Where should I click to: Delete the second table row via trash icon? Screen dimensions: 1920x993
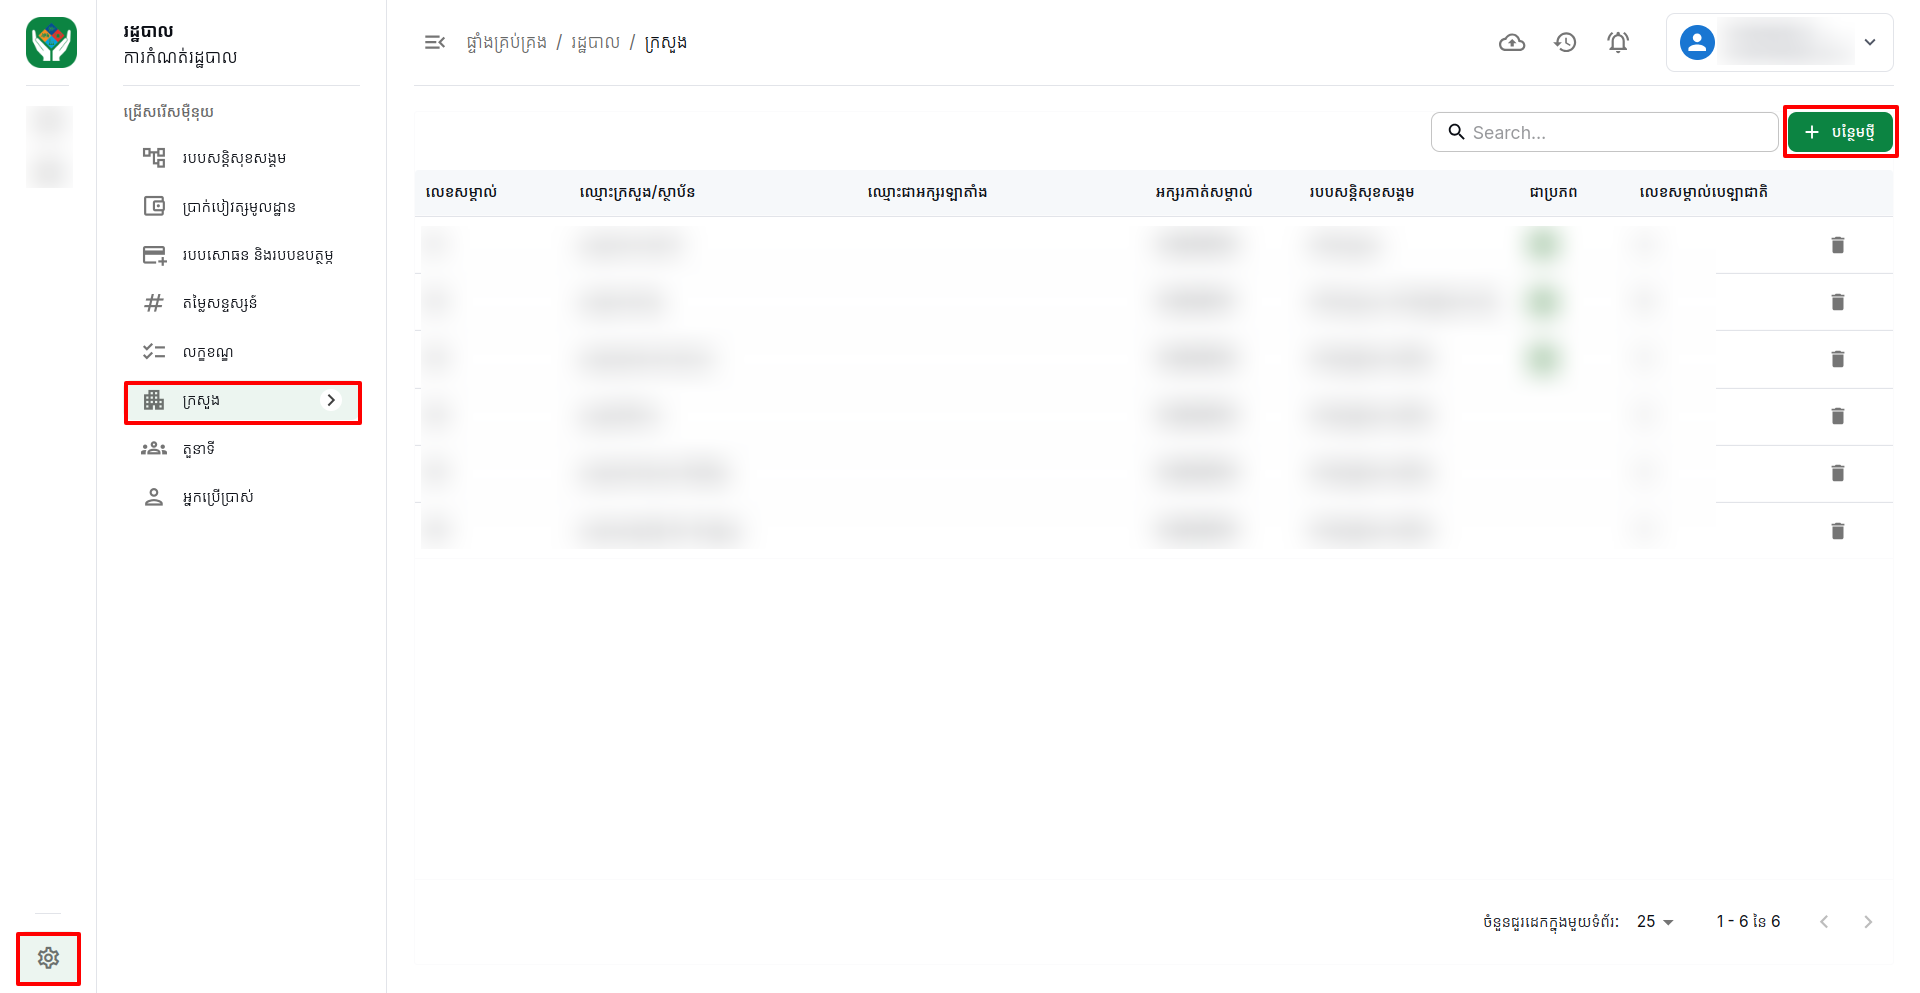1837,302
